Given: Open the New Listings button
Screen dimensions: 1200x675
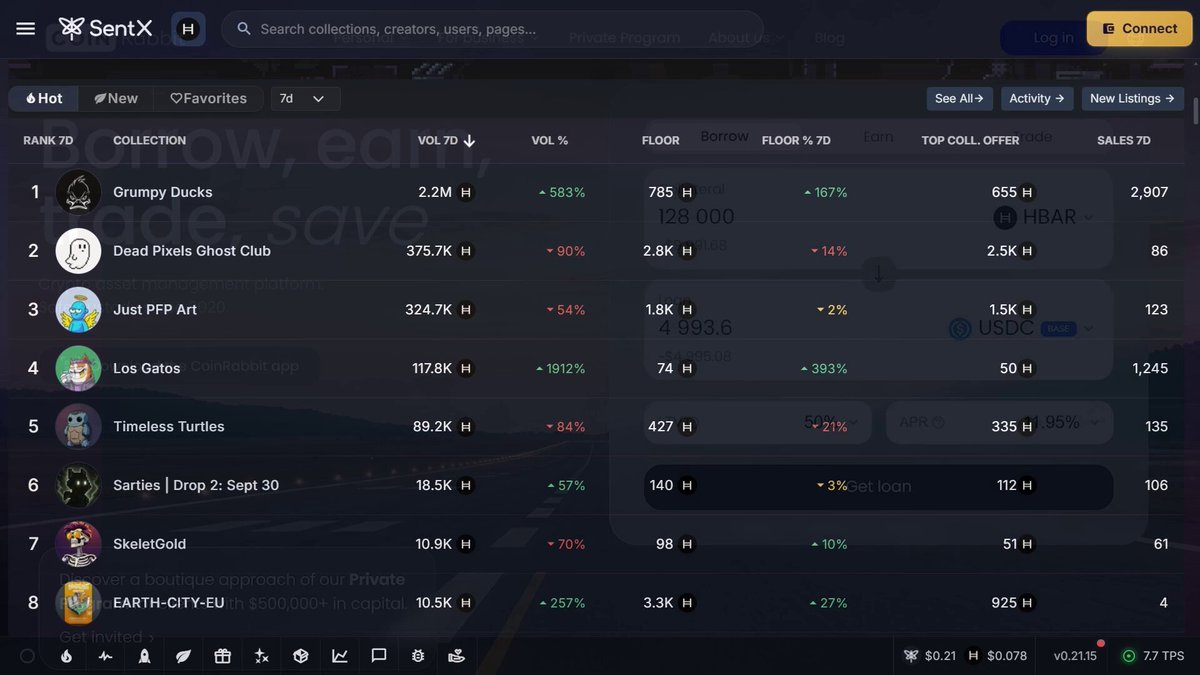Looking at the screenshot, I should tap(1132, 99).
